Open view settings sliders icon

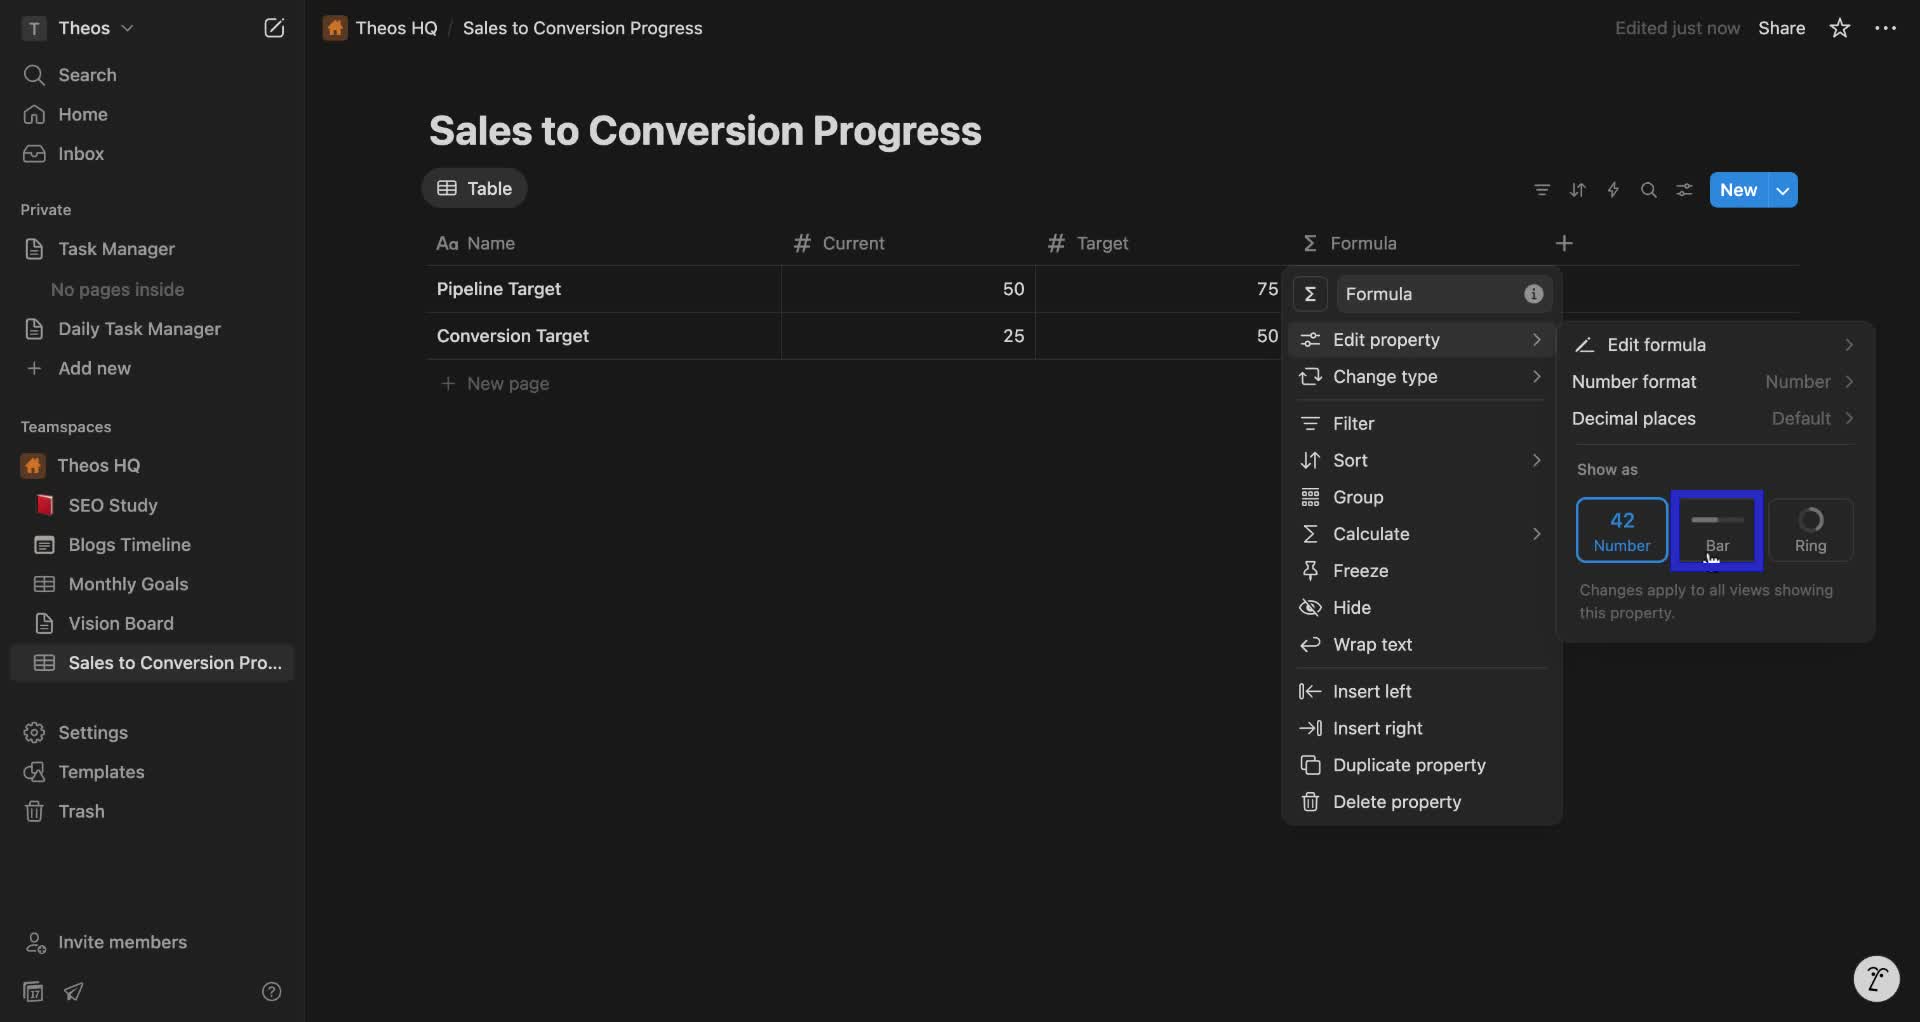click(x=1685, y=190)
